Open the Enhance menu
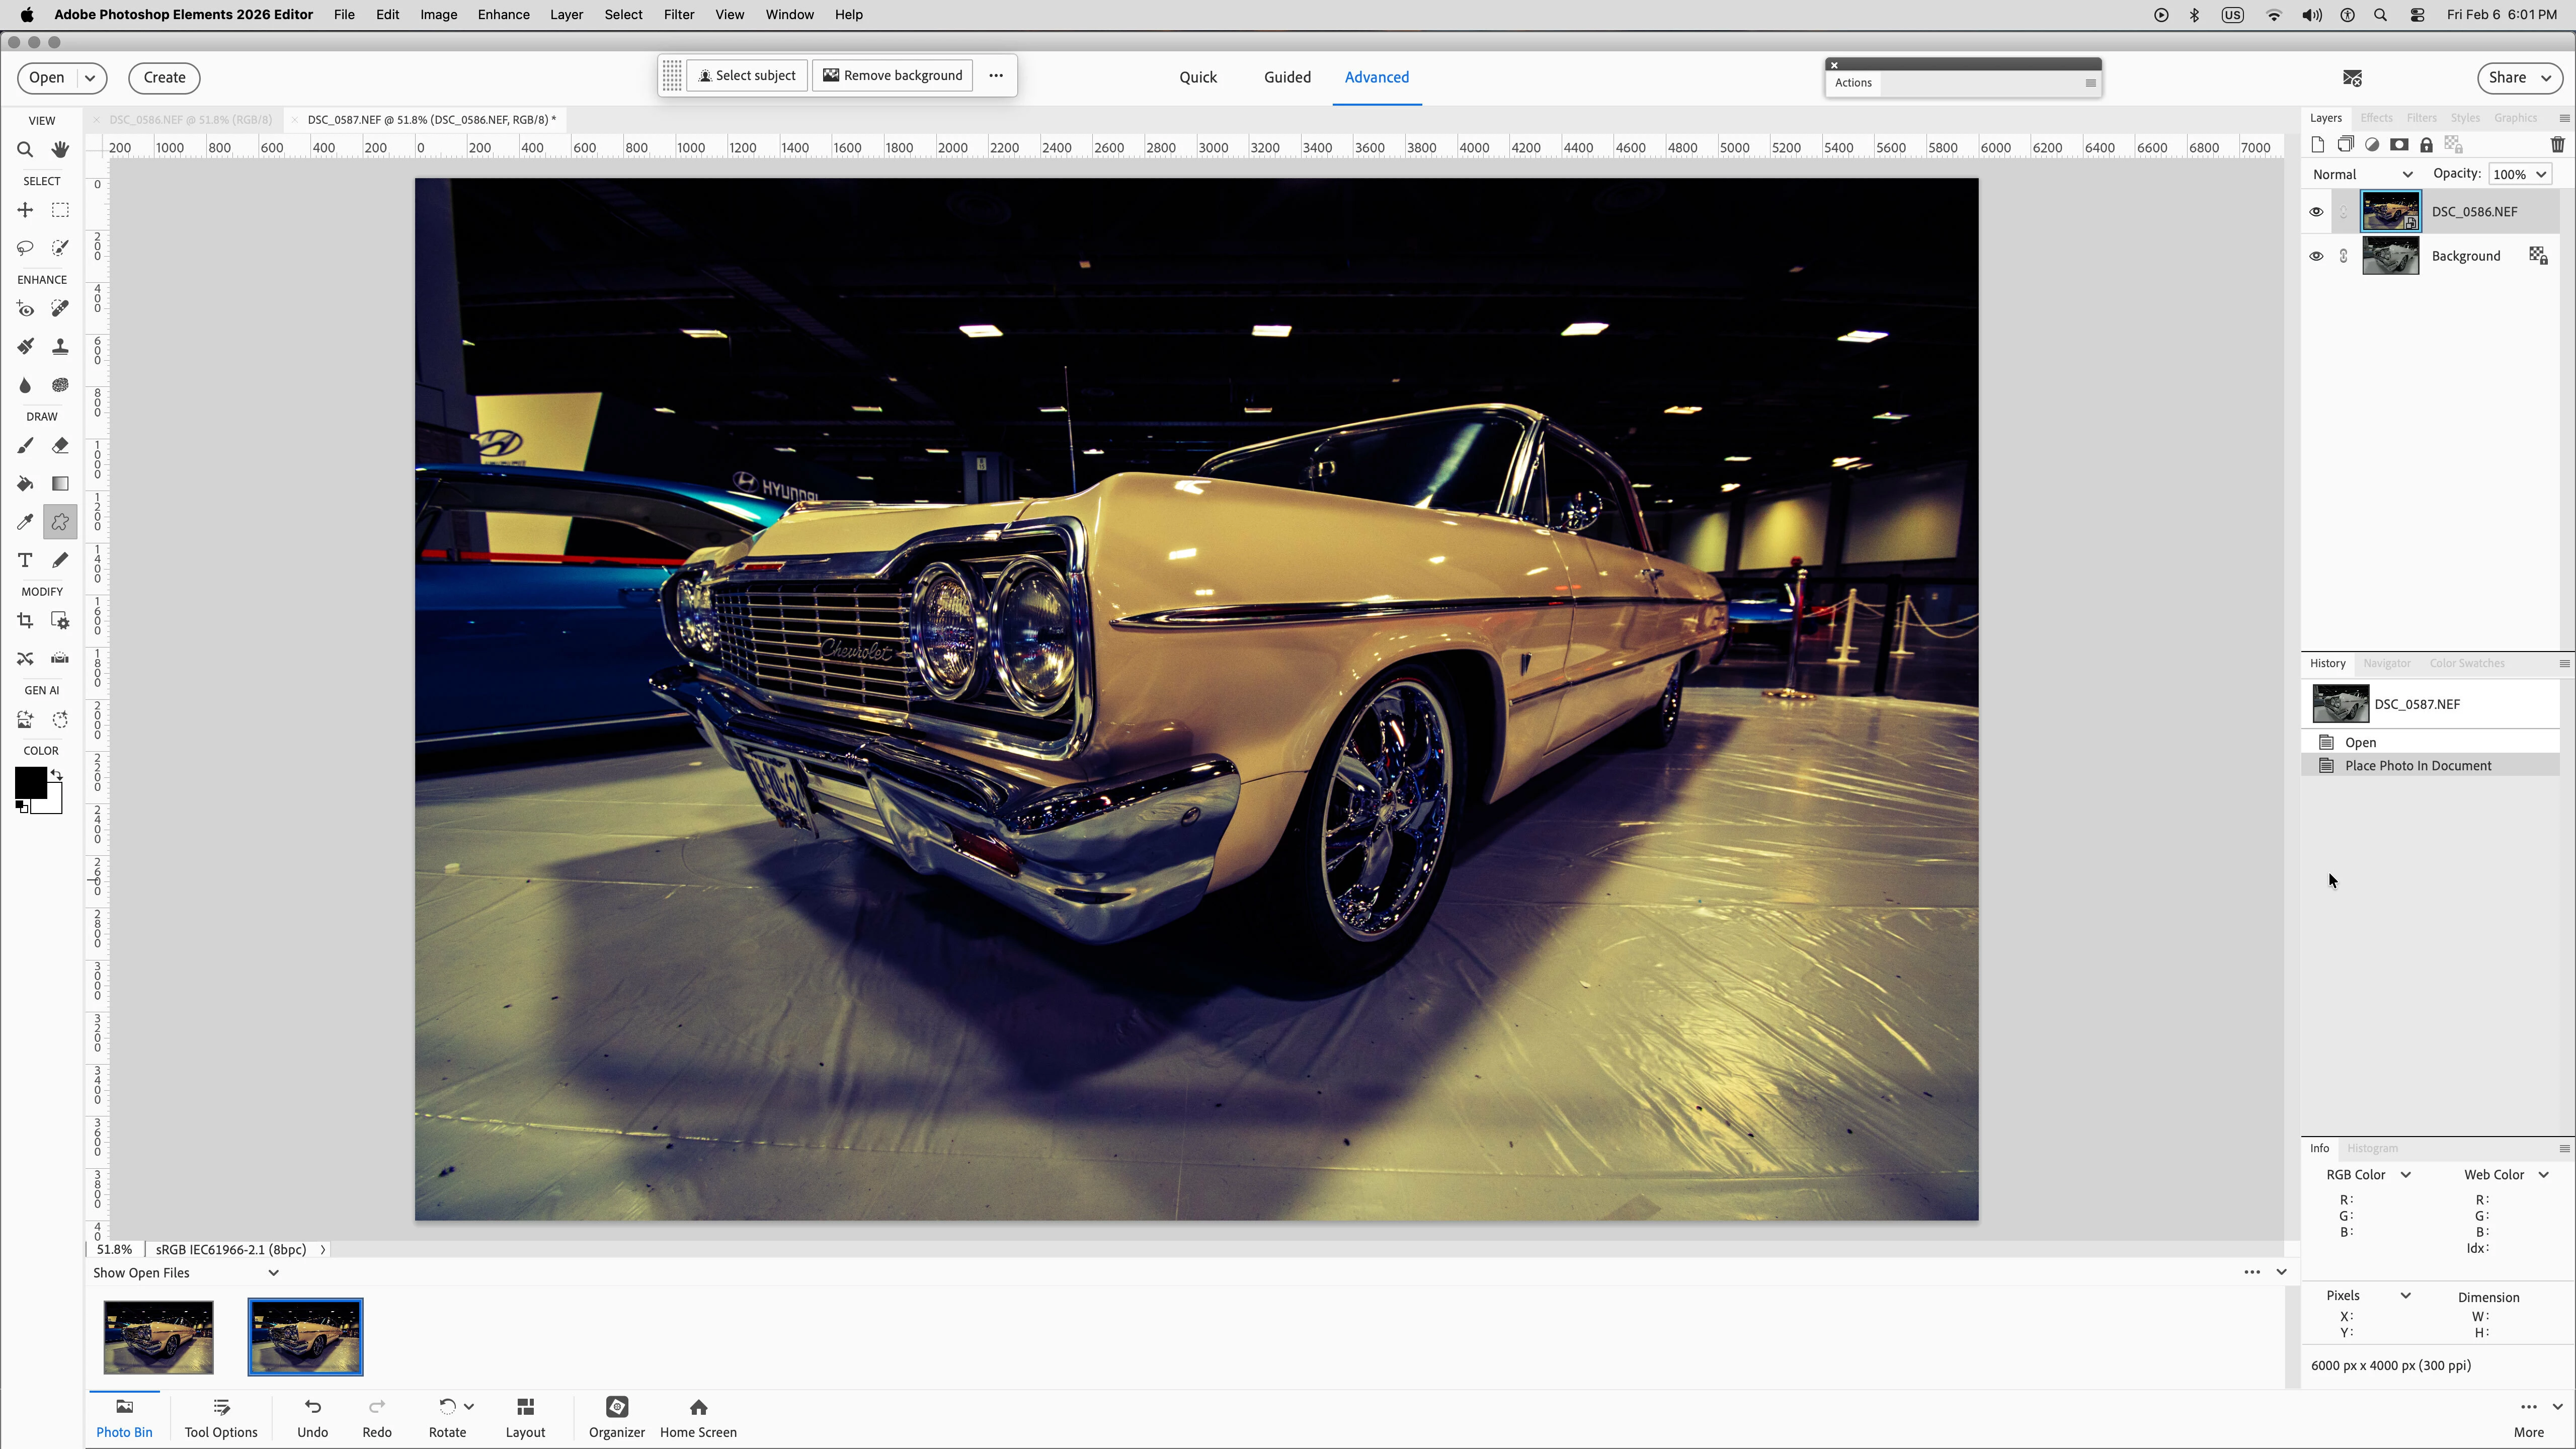This screenshot has width=2576, height=1449. pos(503,15)
